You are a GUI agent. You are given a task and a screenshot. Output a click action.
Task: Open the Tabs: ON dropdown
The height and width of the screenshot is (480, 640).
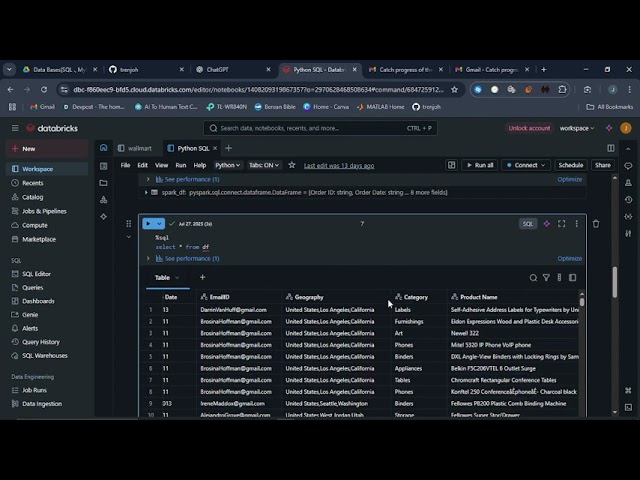coord(264,165)
